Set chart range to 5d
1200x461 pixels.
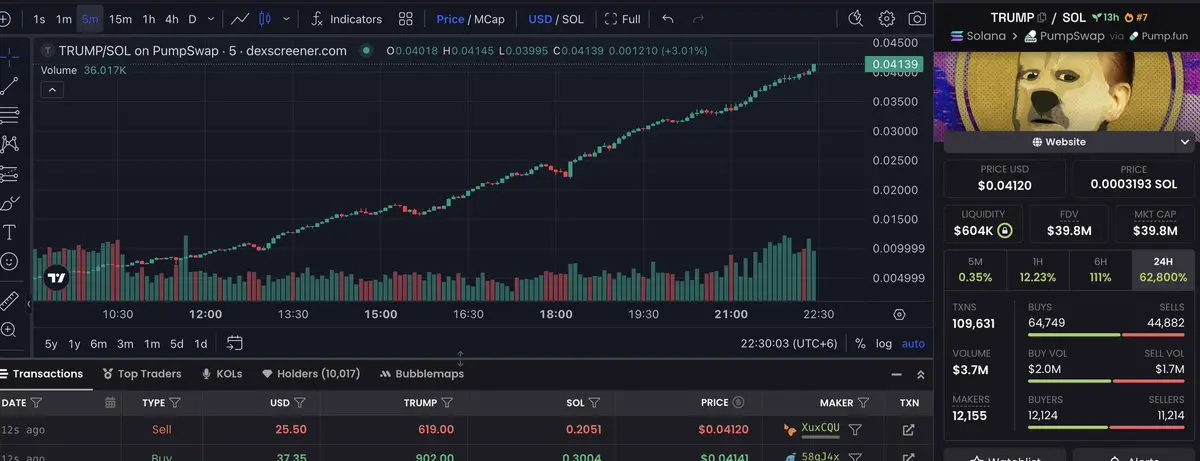176,343
